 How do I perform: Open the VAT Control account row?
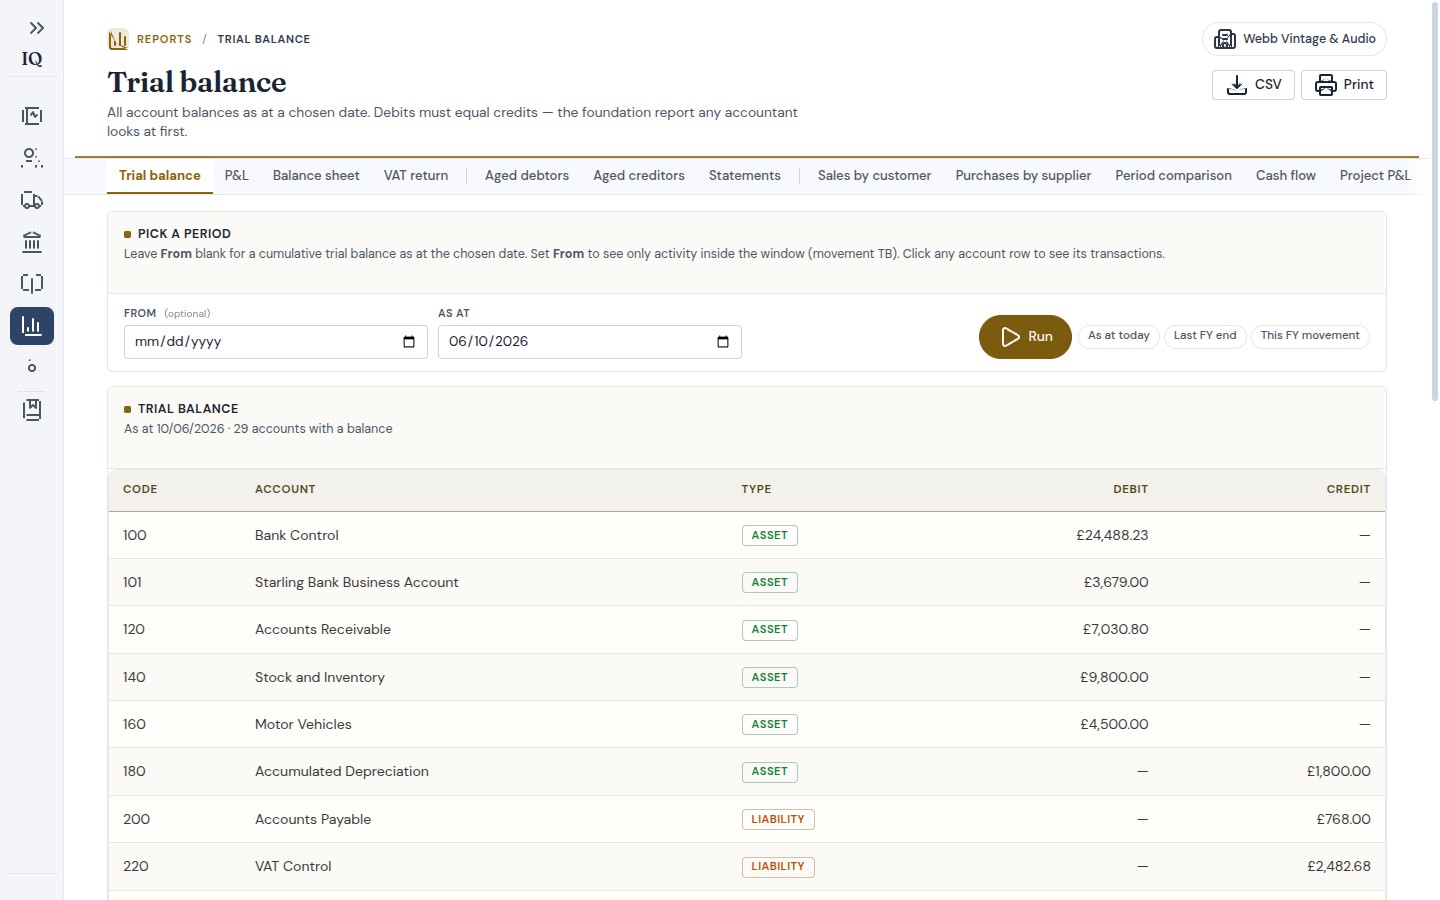coord(747,867)
